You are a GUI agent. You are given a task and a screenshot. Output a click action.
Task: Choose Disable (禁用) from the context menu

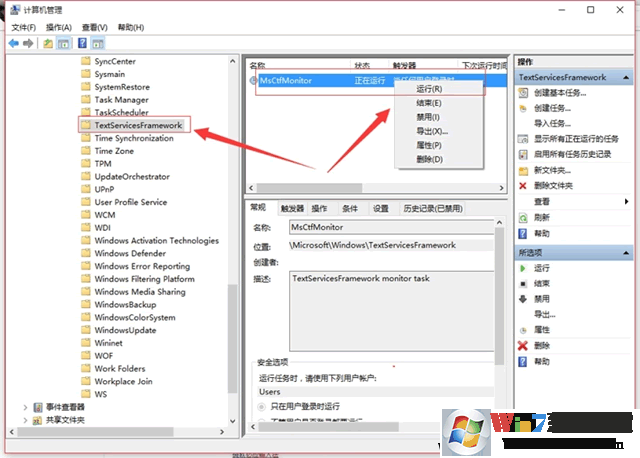click(439, 117)
